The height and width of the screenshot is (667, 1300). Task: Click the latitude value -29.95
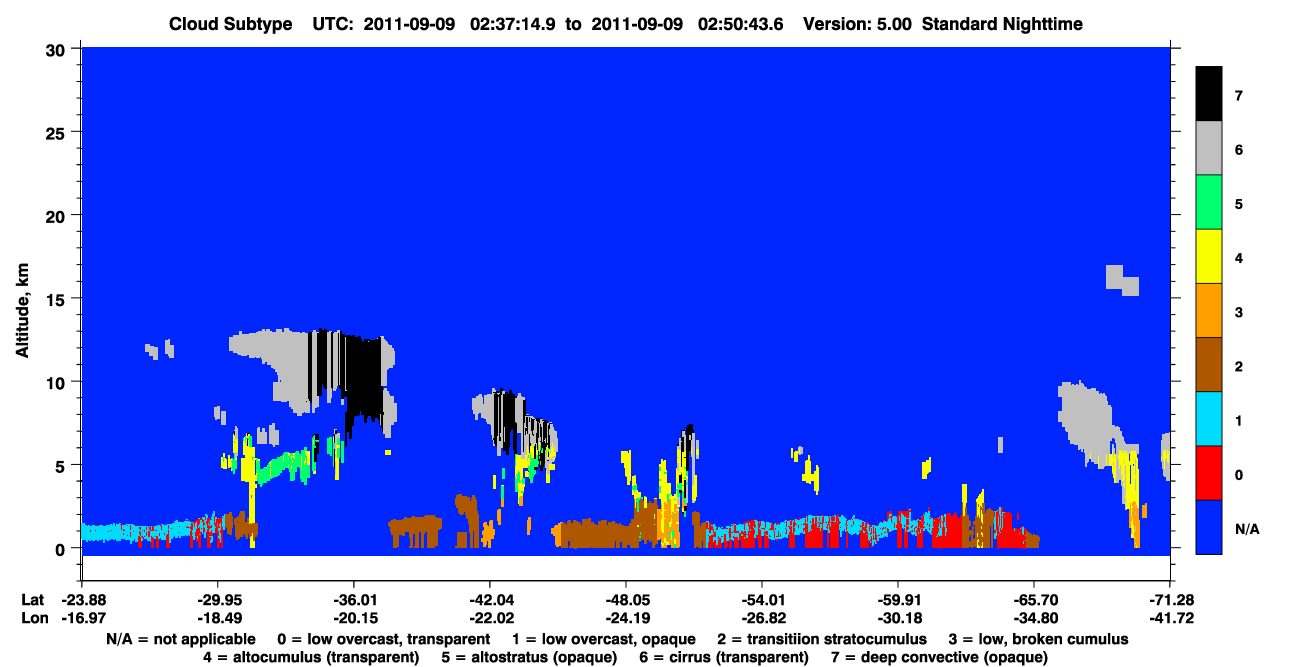coord(217,599)
